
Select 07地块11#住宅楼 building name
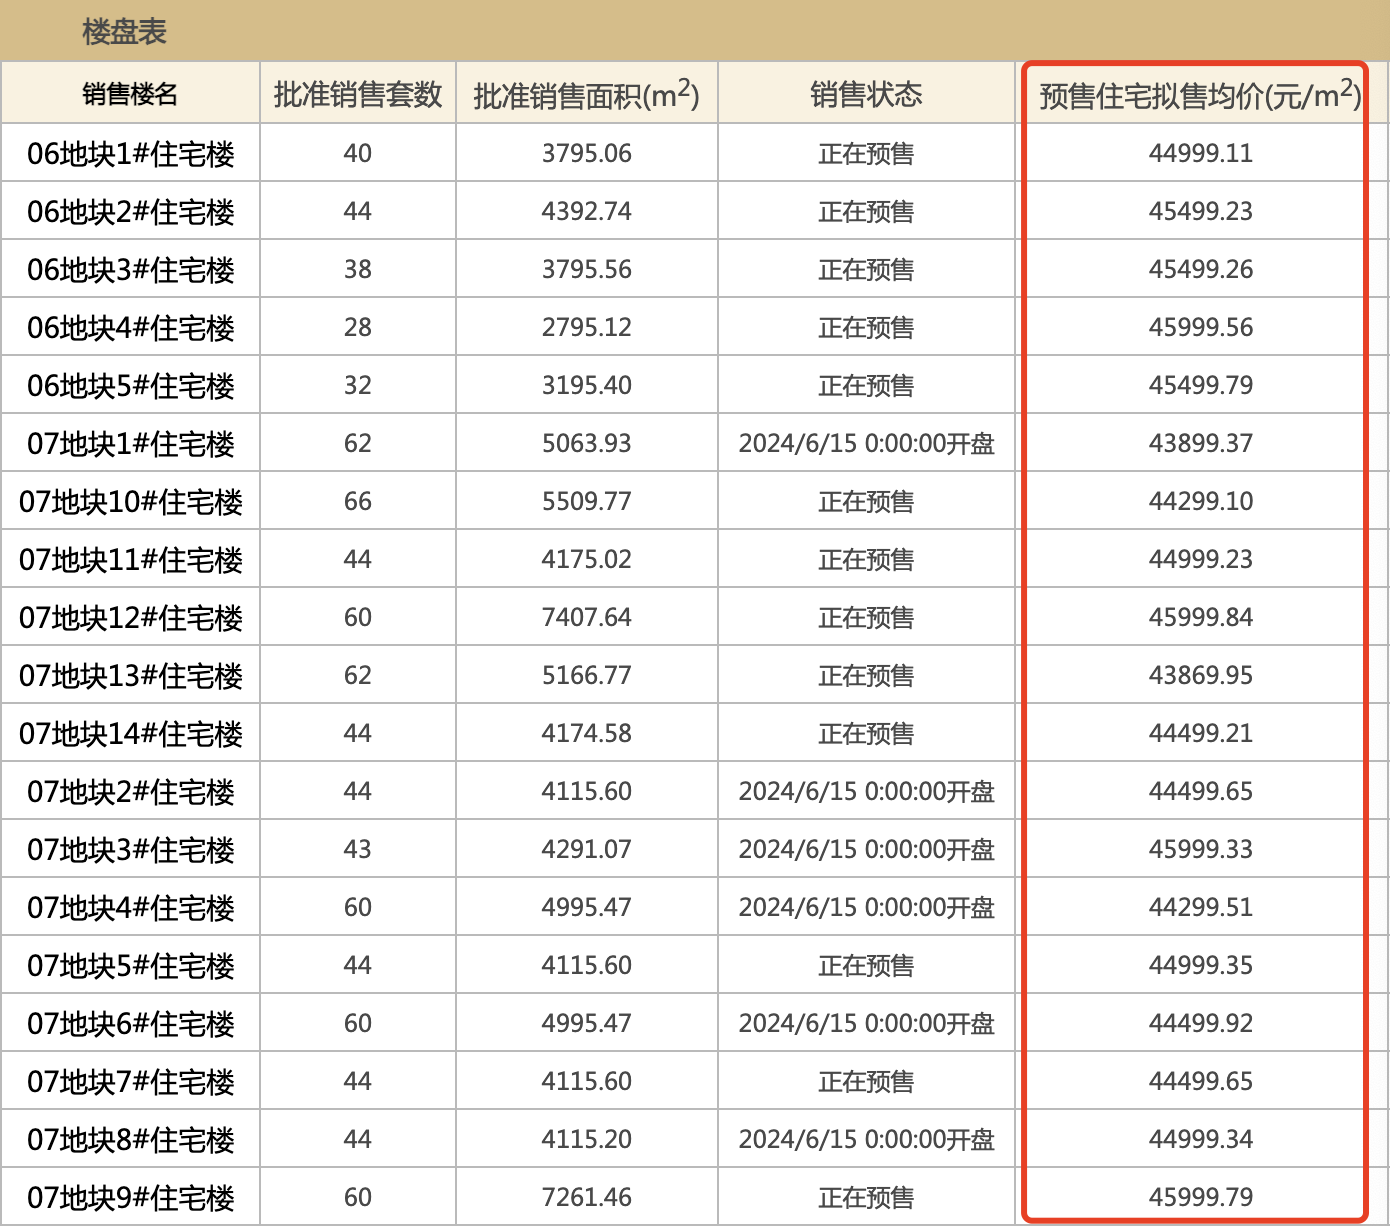tap(131, 559)
